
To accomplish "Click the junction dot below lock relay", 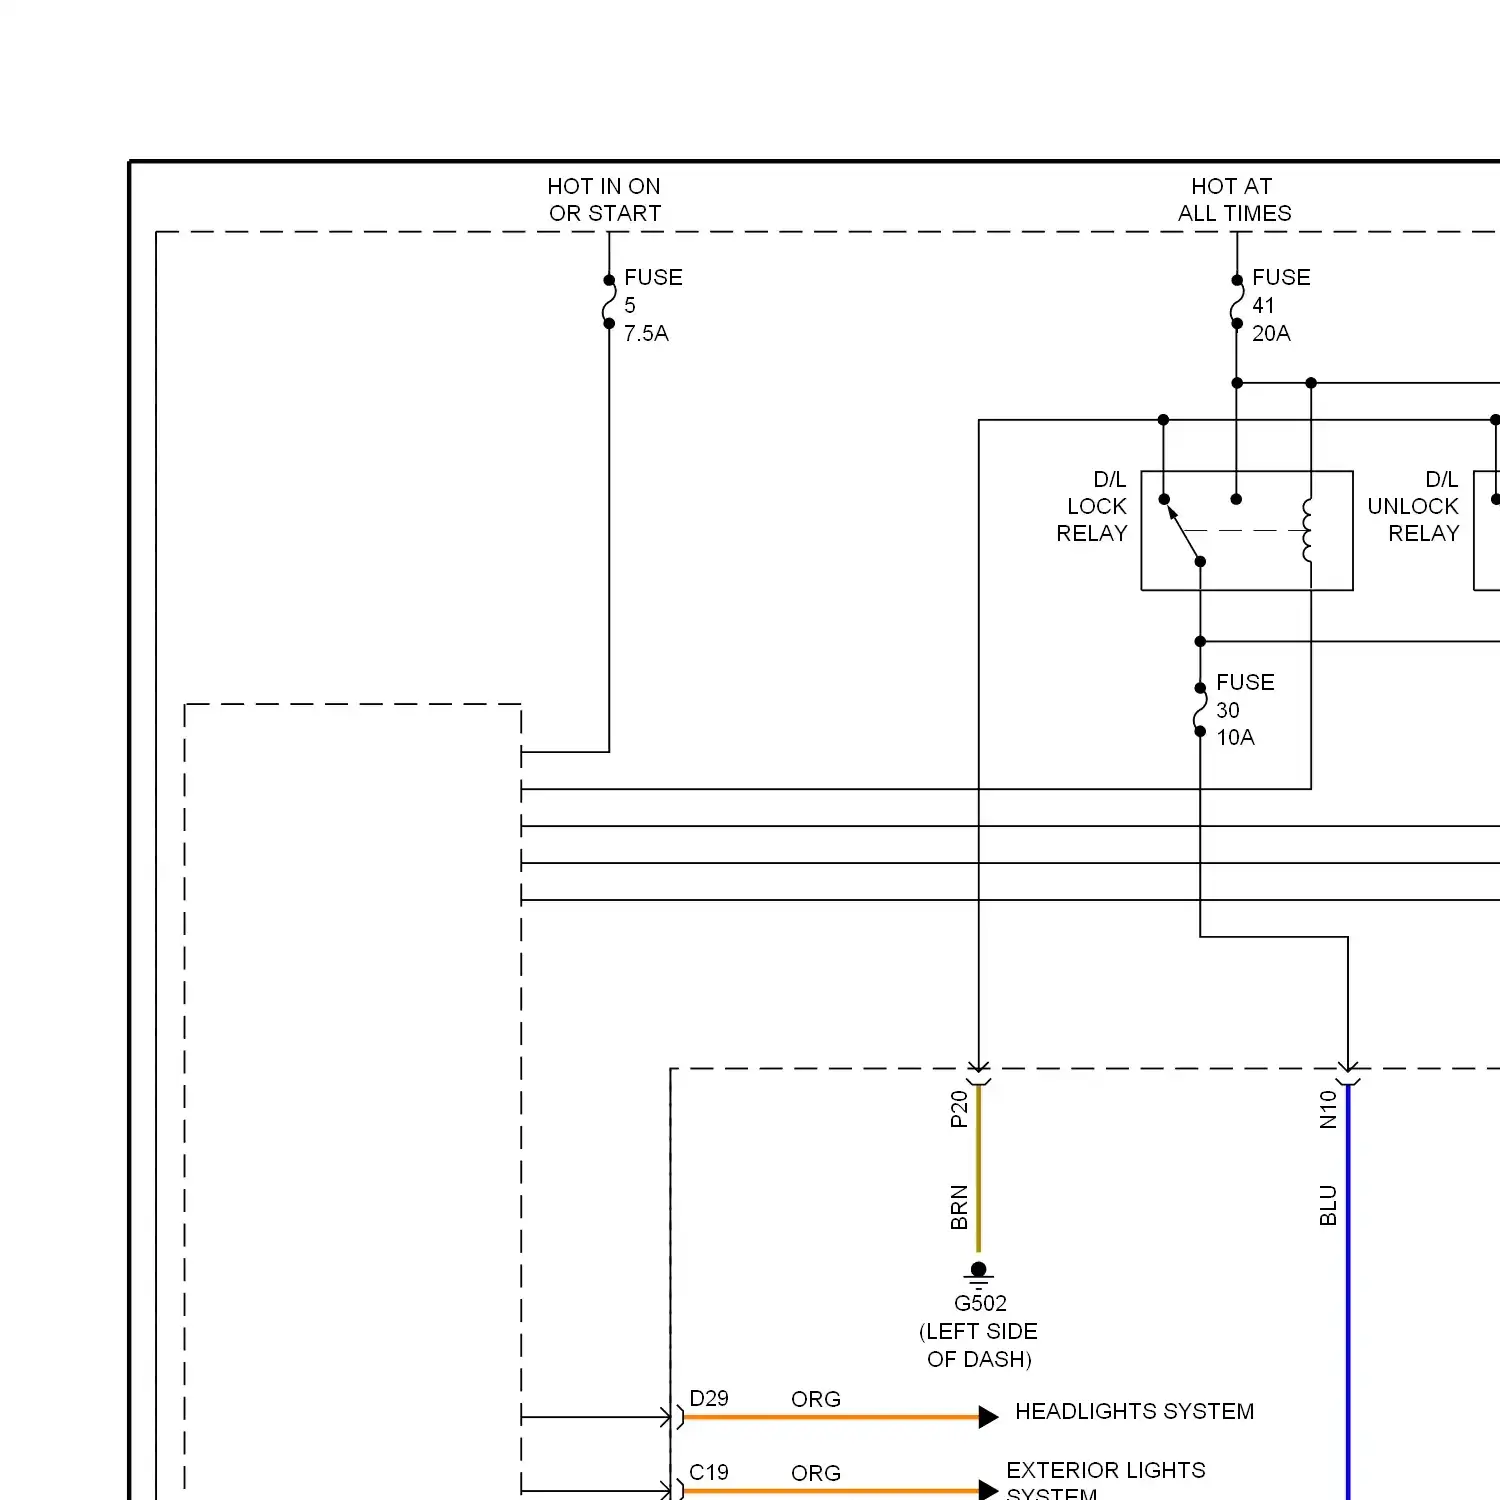I will (1200, 641).
